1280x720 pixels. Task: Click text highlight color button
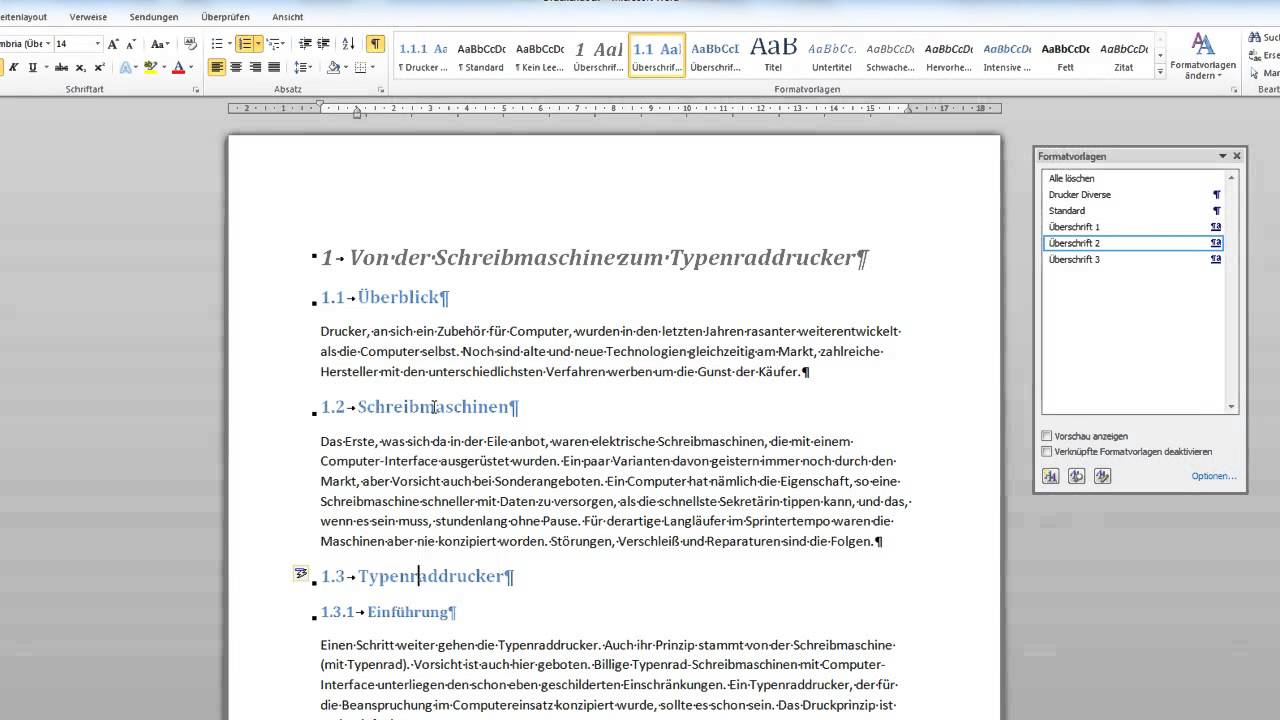click(x=150, y=68)
